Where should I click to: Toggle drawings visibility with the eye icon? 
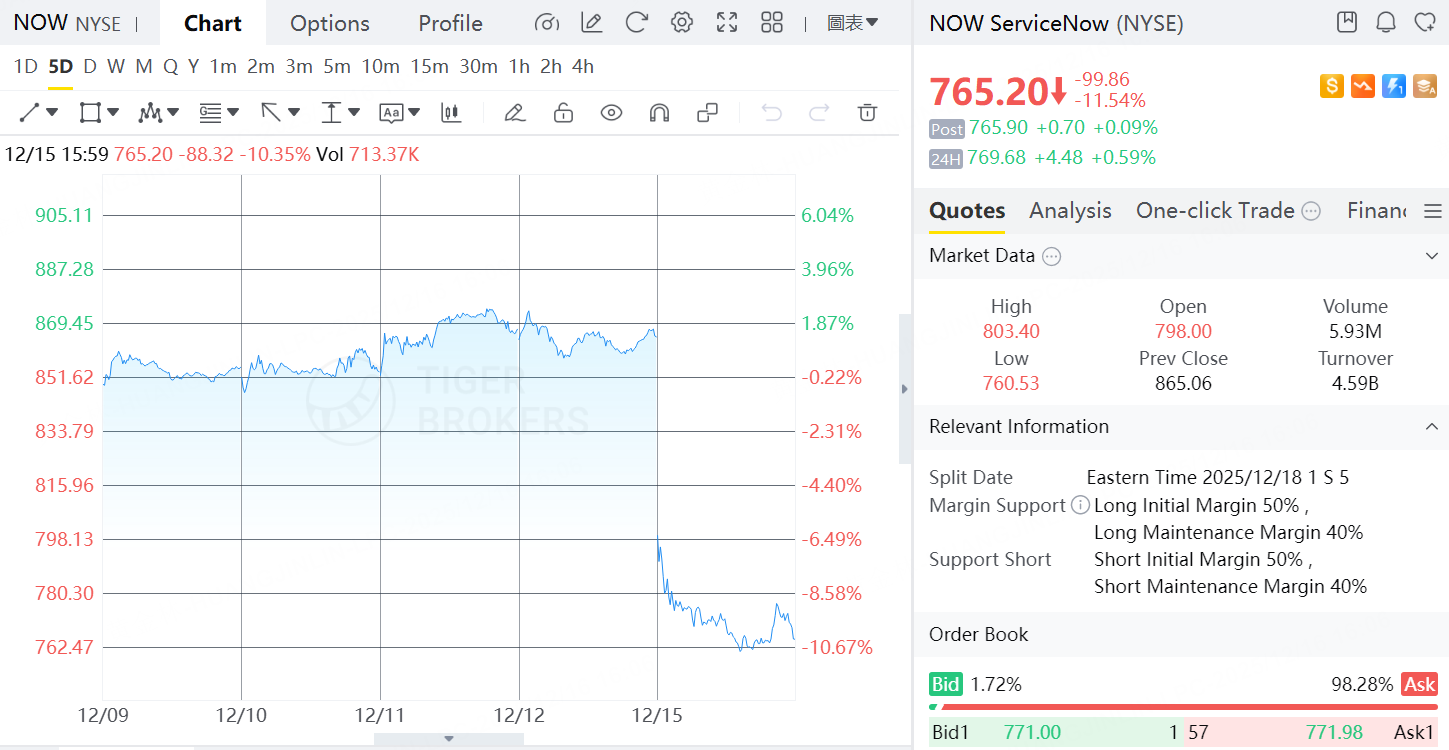[611, 113]
